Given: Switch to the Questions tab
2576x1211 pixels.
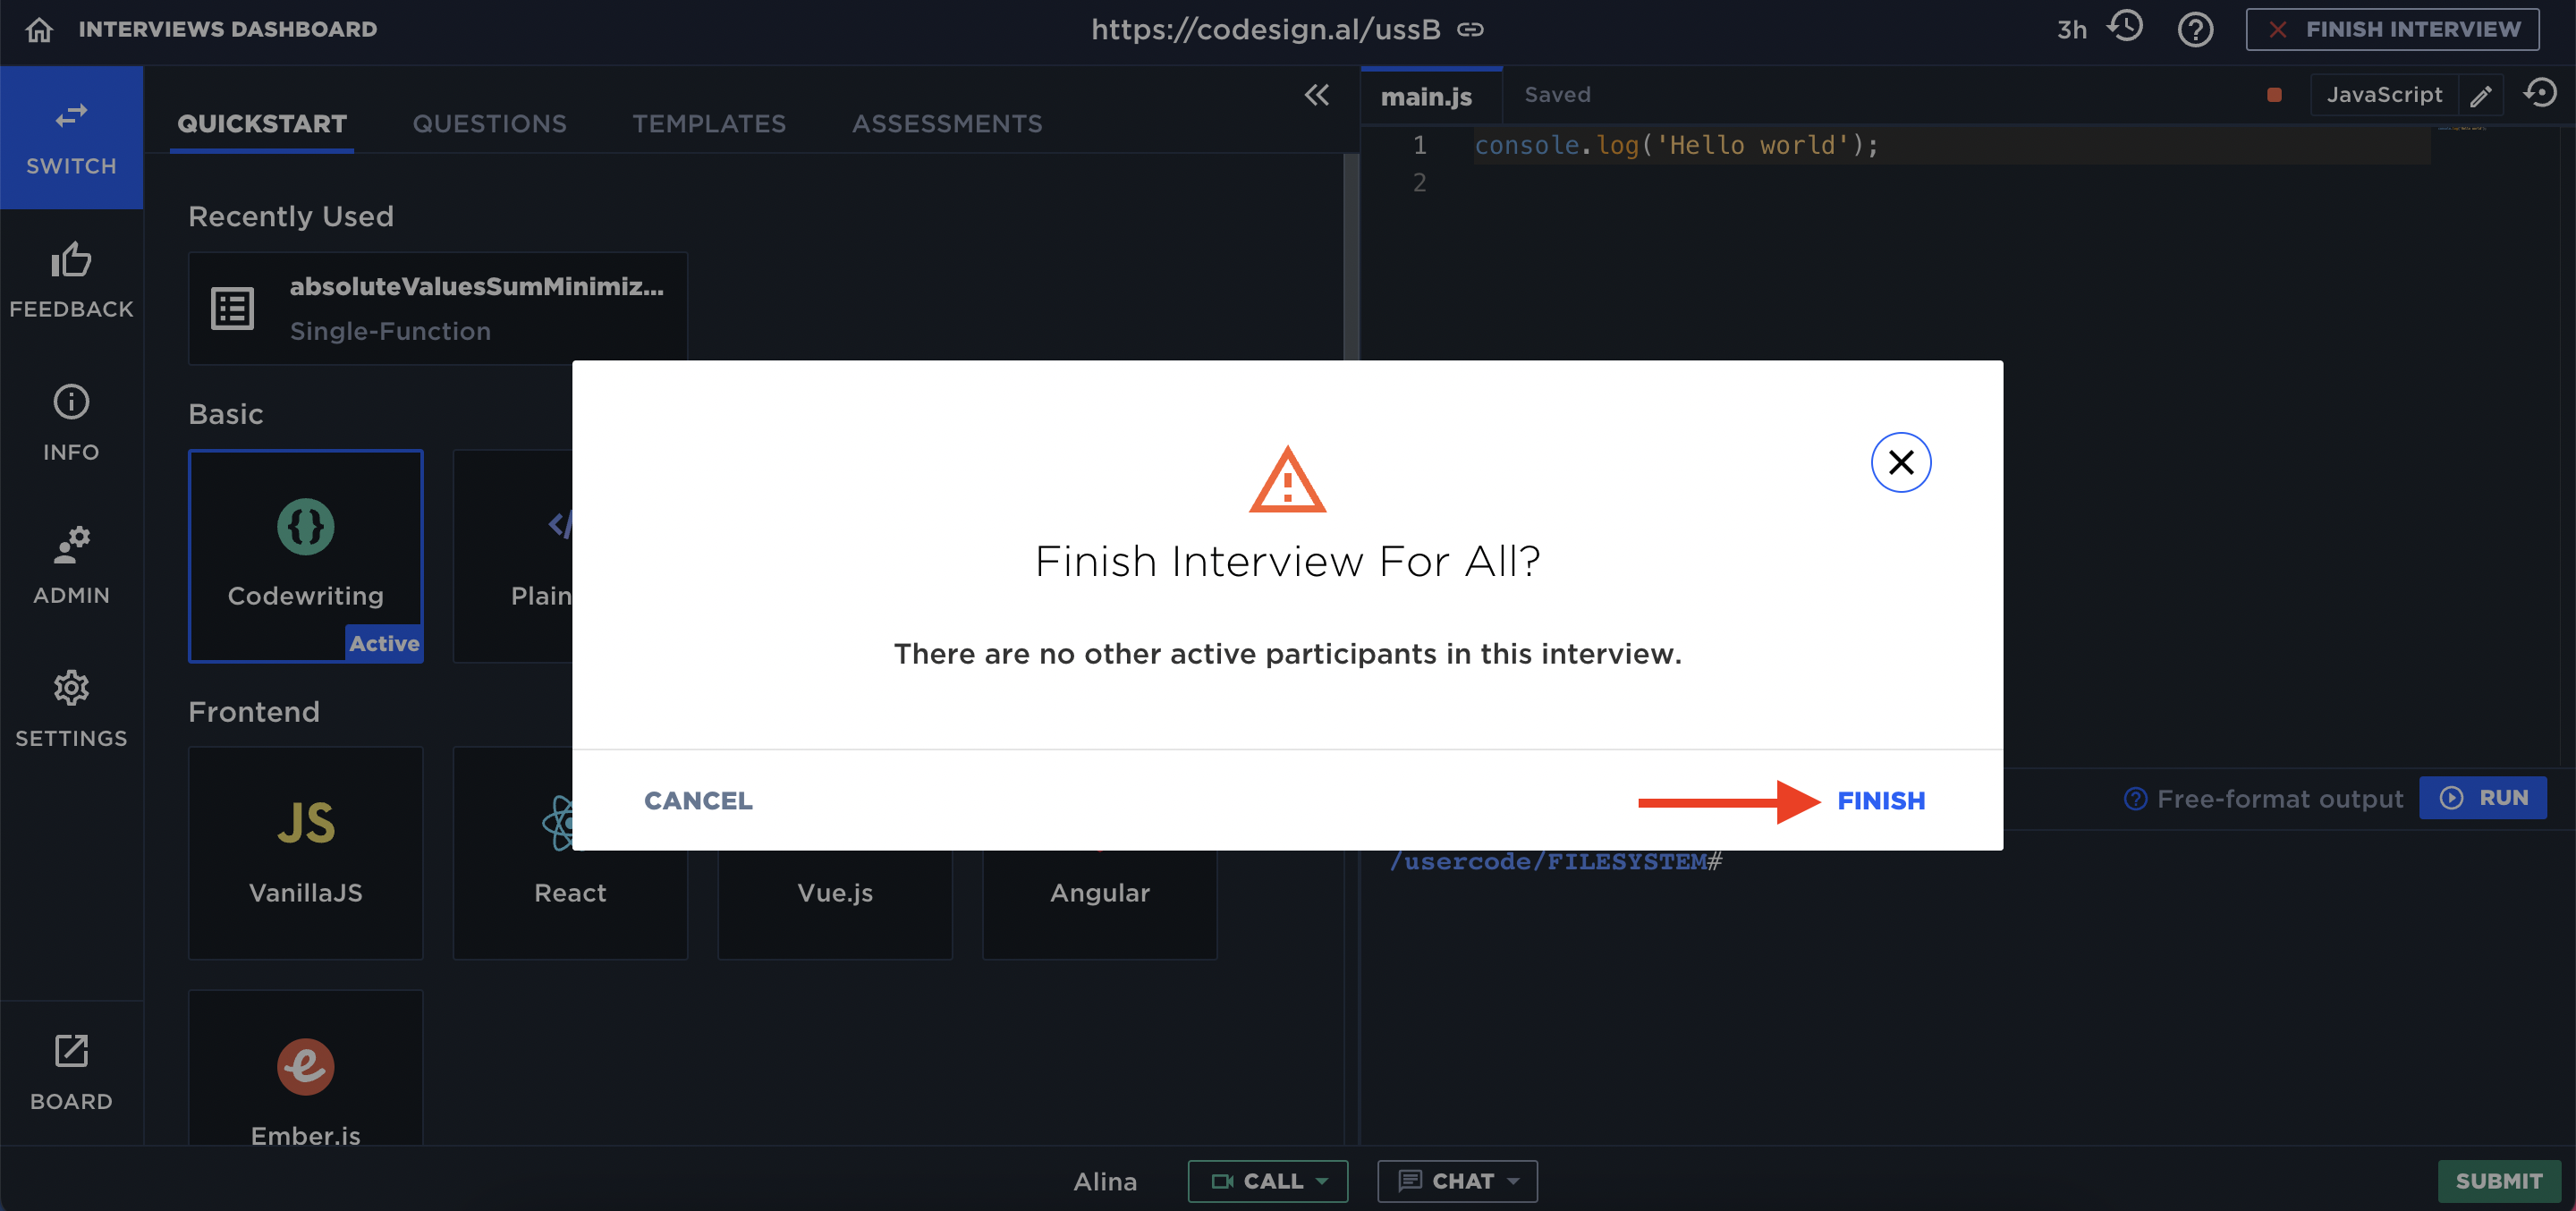Looking at the screenshot, I should click(x=490, y=123).
